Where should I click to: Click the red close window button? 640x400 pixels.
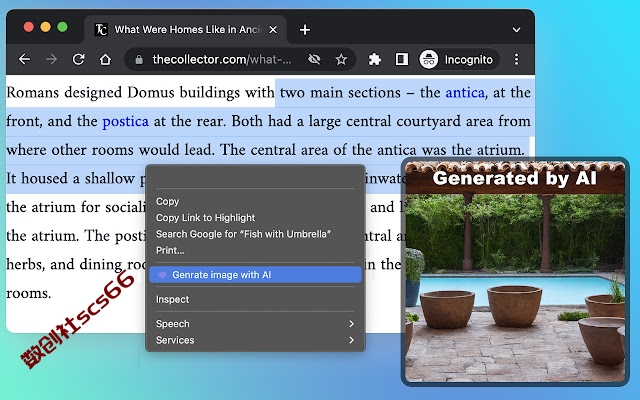[29, 27]
